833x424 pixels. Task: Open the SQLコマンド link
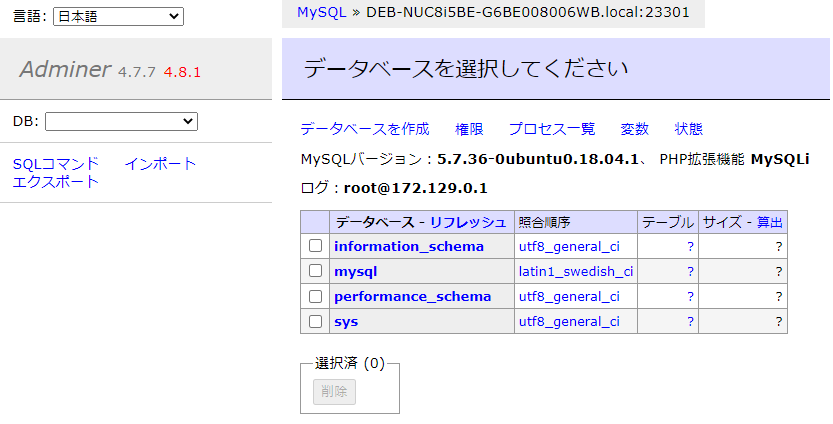56,164
